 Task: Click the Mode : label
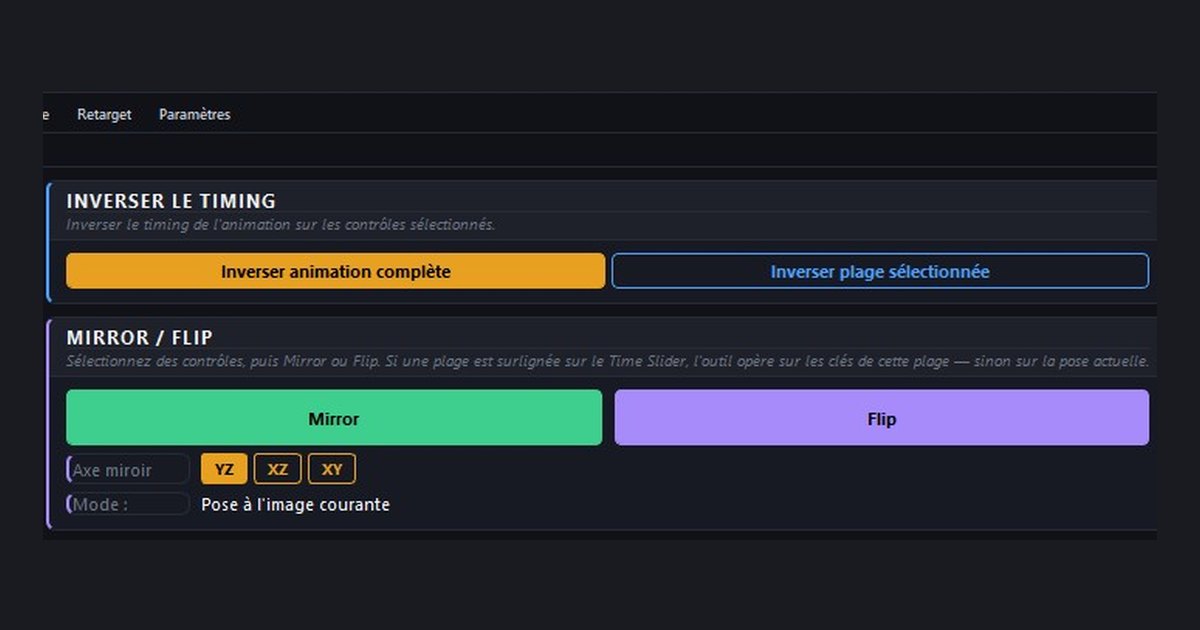coord(128,504)
